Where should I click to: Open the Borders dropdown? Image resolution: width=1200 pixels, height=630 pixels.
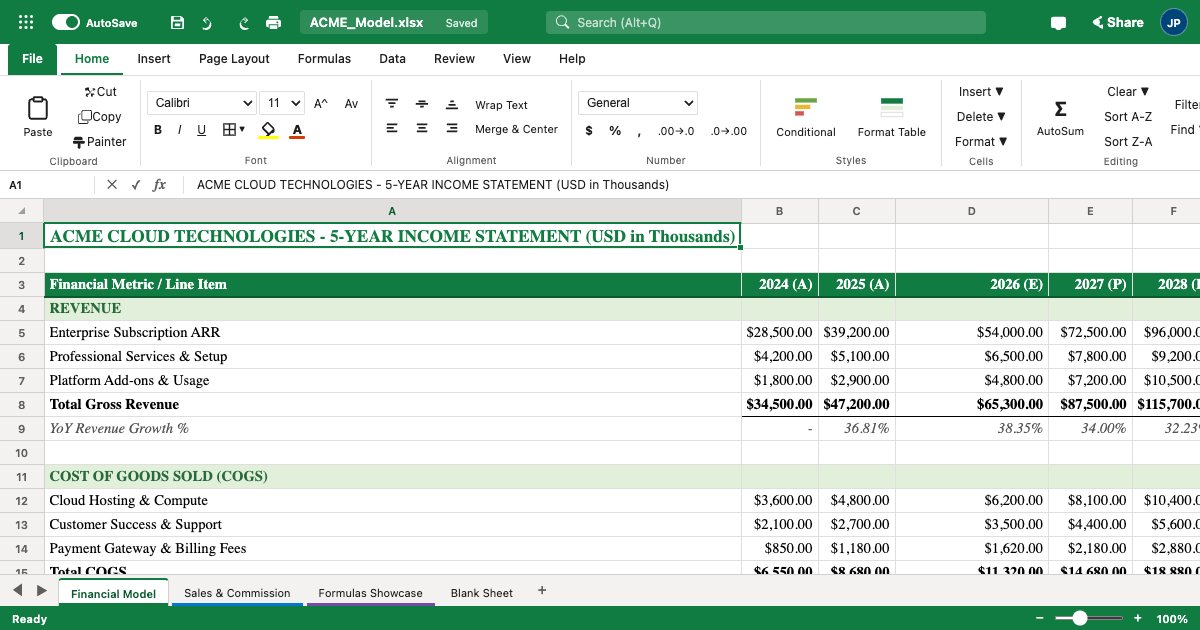[x=233, y=130]
